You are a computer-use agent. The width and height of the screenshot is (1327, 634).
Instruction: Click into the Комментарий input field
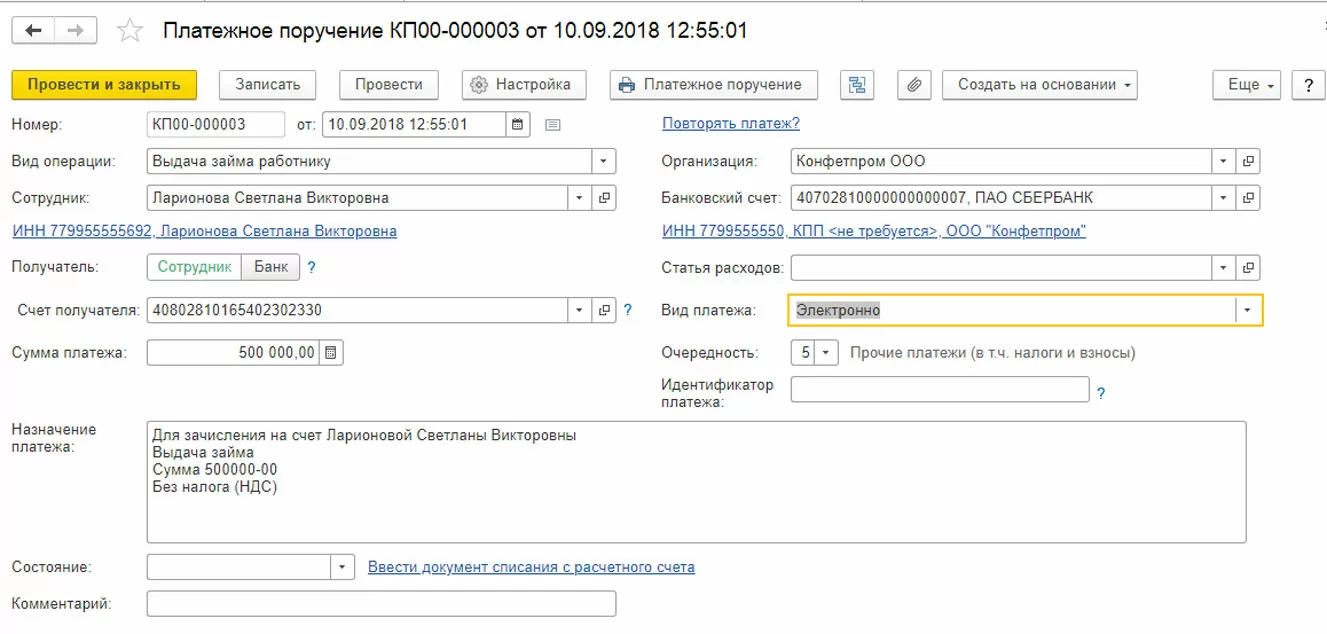click(381, 604)
